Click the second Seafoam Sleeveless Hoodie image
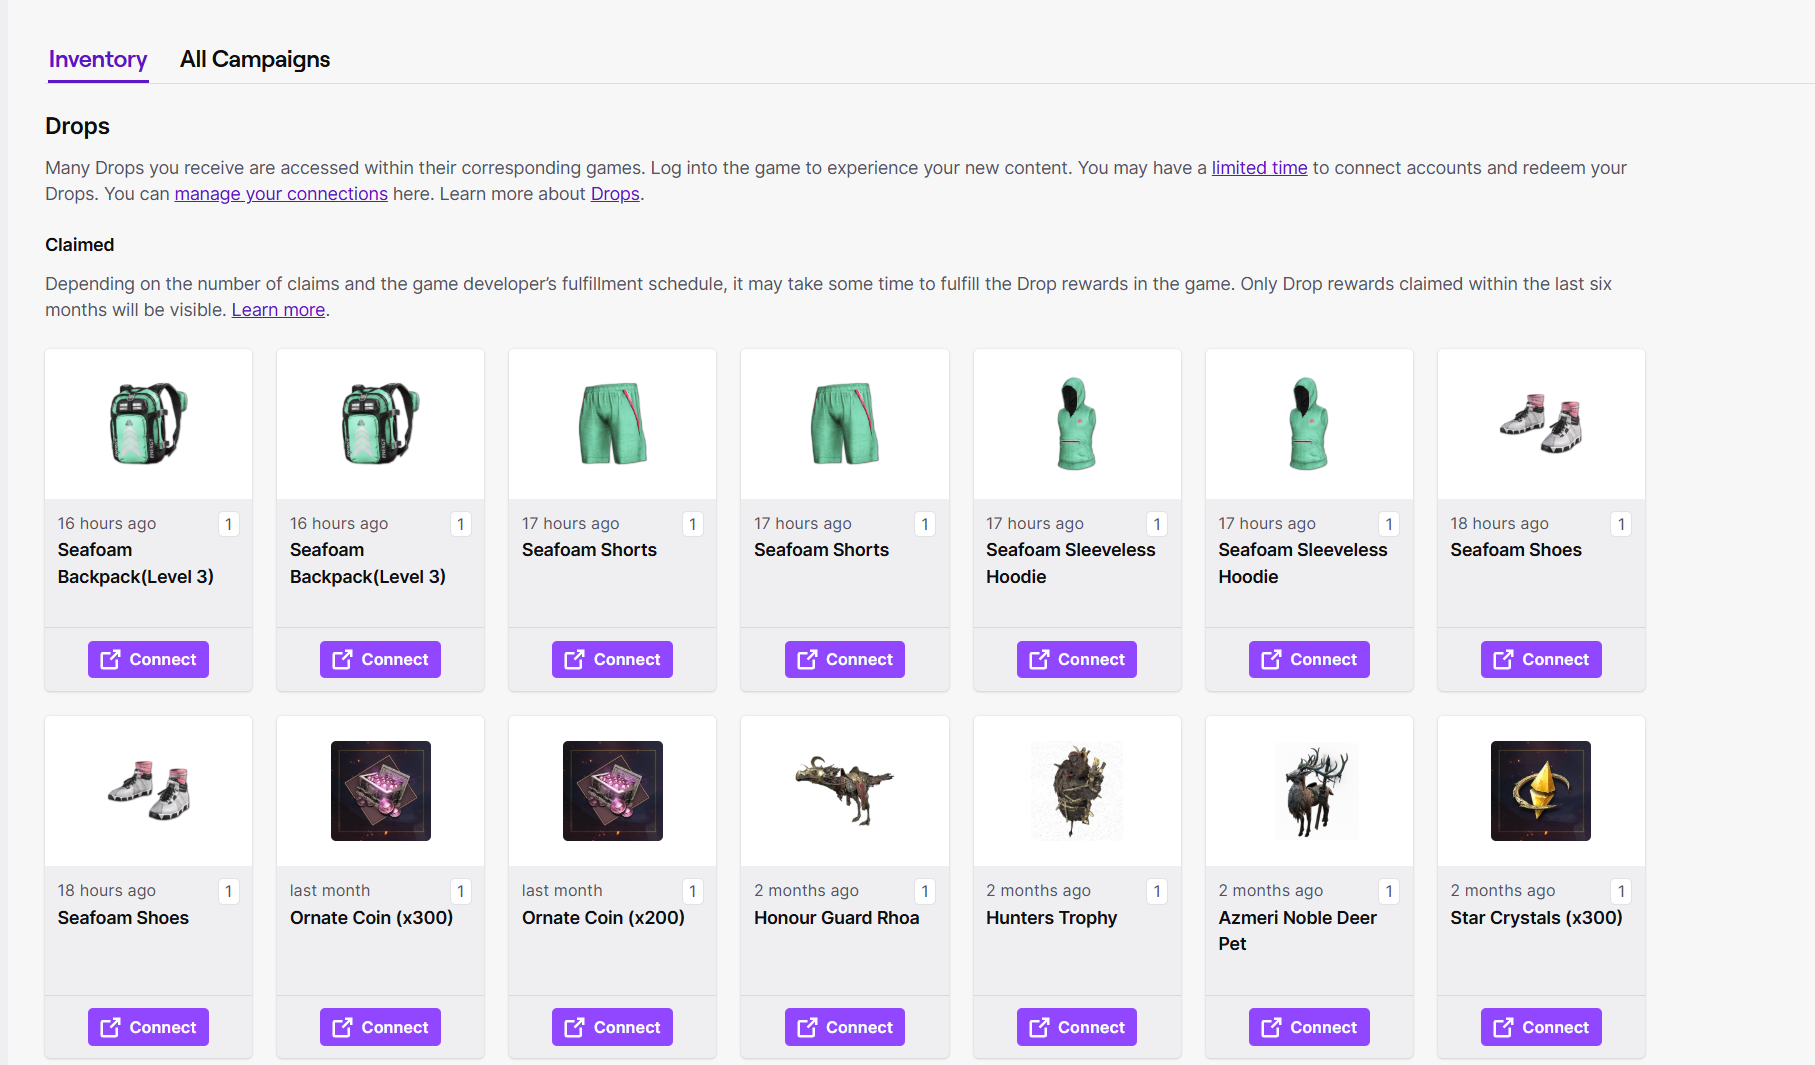The height and width of the screenshot is (1065, 1815). point(1309,424)
